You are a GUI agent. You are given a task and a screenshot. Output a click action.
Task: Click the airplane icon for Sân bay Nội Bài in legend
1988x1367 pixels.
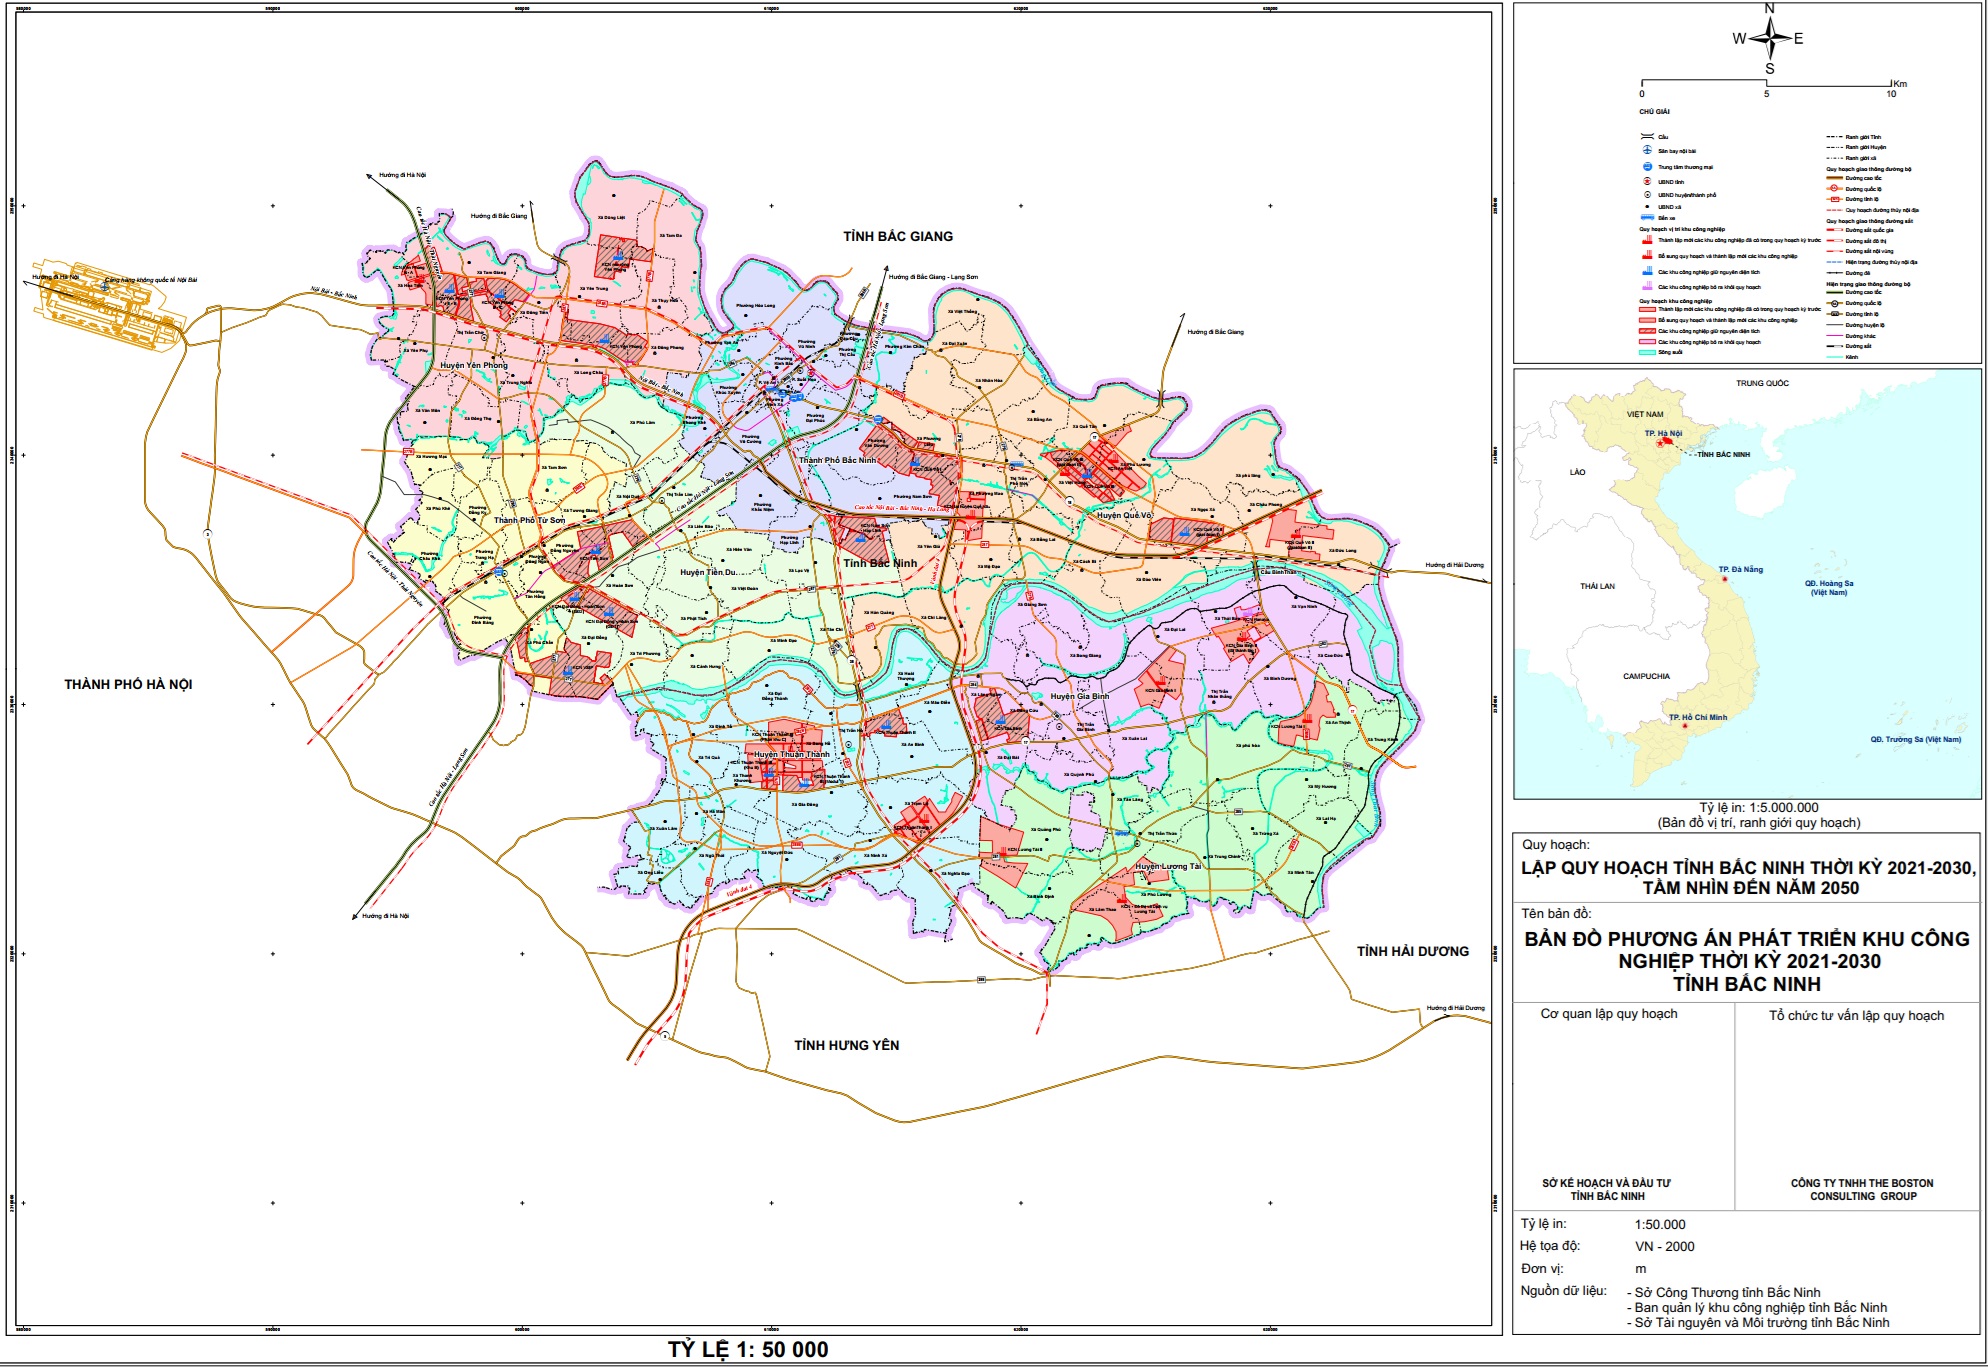1647,151
